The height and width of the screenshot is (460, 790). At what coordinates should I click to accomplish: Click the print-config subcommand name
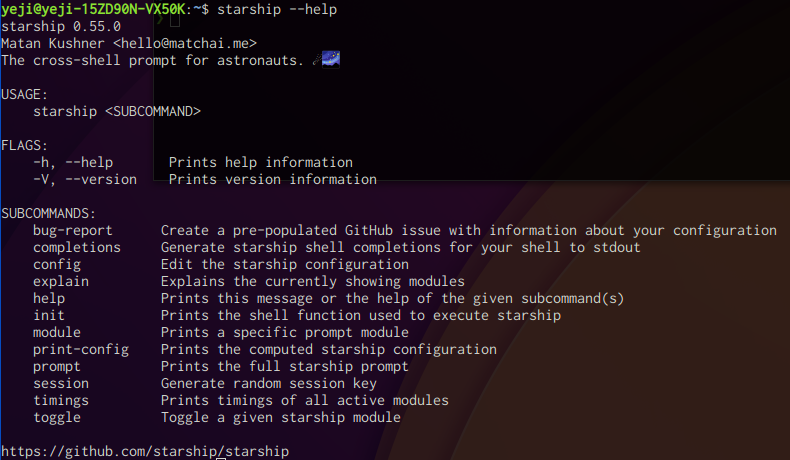click(80, 349)
